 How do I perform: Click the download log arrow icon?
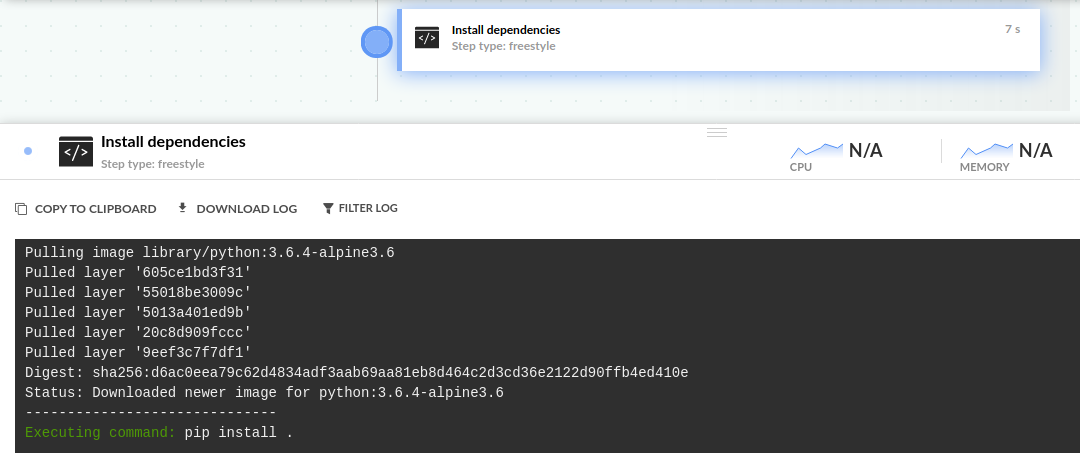(182, 208)
